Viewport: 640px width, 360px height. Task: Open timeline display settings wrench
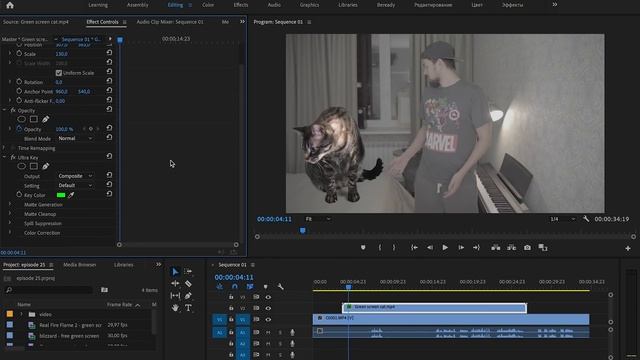[x=281, y=287]
